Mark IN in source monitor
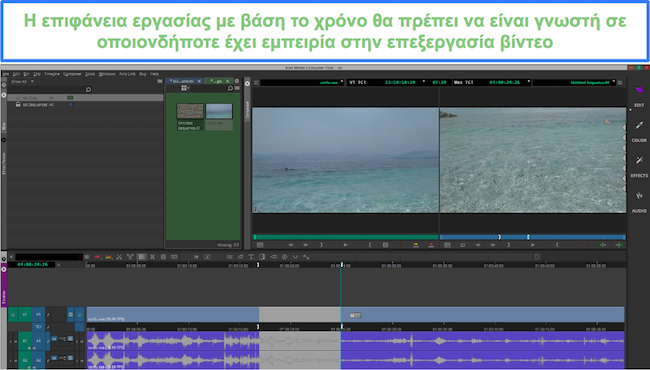 [x=370, y=245]
